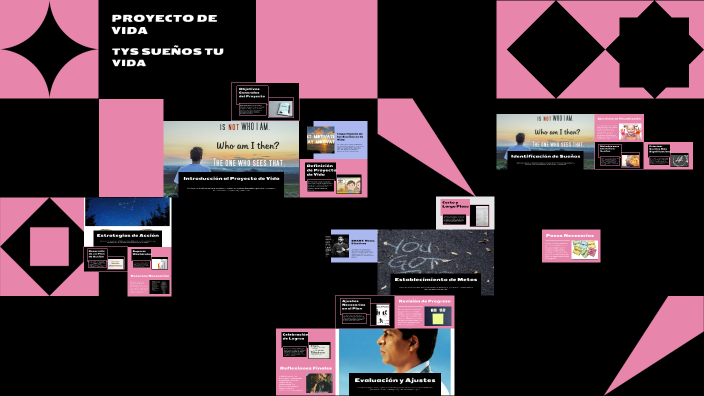The image size is (704, 396).
Task: Click the child with painted hands image
Action: pyautogui.click(x=630, y=132)
